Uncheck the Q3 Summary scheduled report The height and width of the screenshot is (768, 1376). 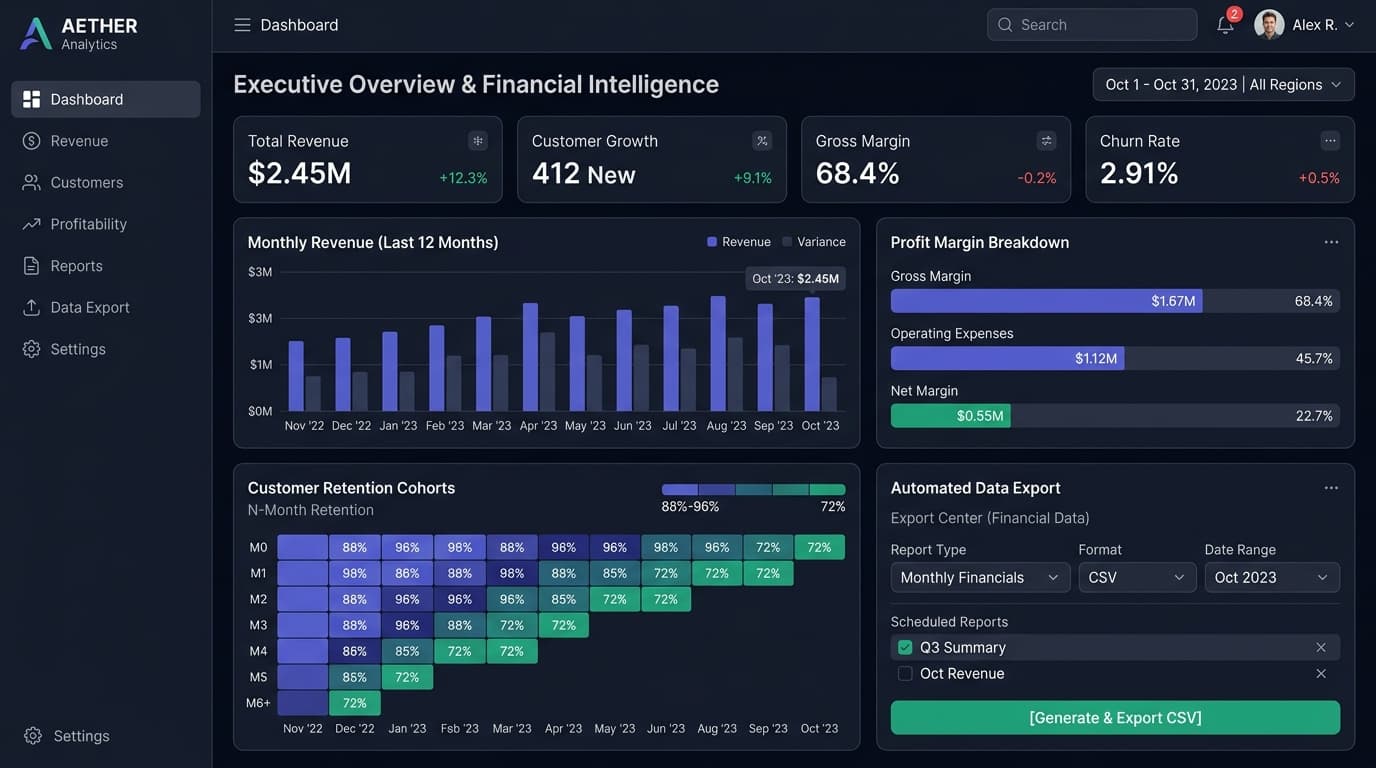click(x=905, y=648)
